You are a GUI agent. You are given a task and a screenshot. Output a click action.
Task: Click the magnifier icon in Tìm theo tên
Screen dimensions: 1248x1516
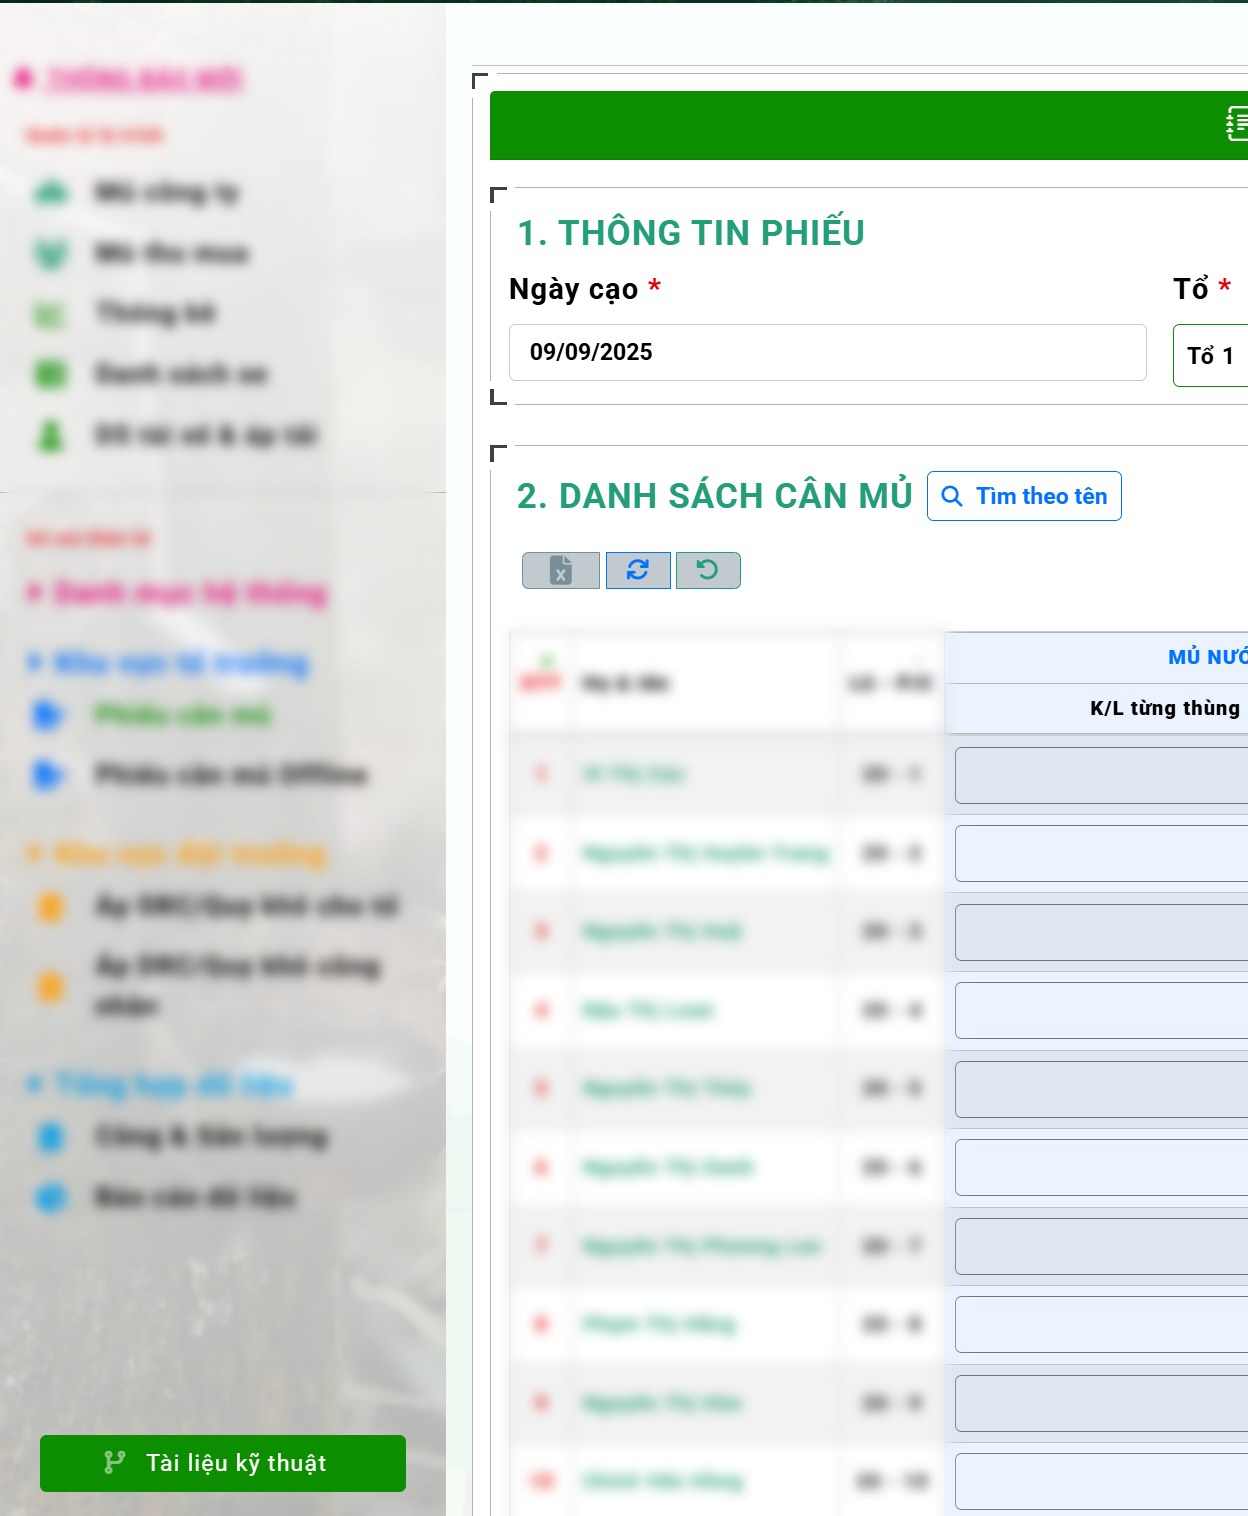pos(952,497)
